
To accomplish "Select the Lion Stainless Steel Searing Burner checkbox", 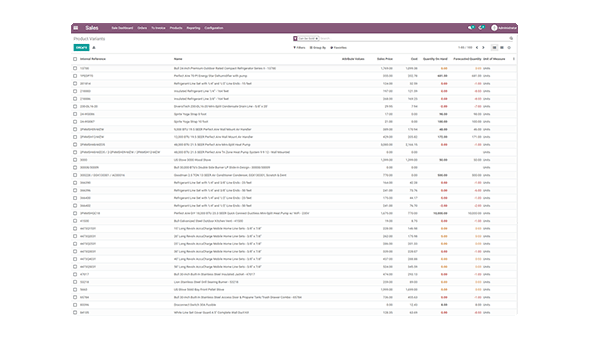I will point(75,282).
